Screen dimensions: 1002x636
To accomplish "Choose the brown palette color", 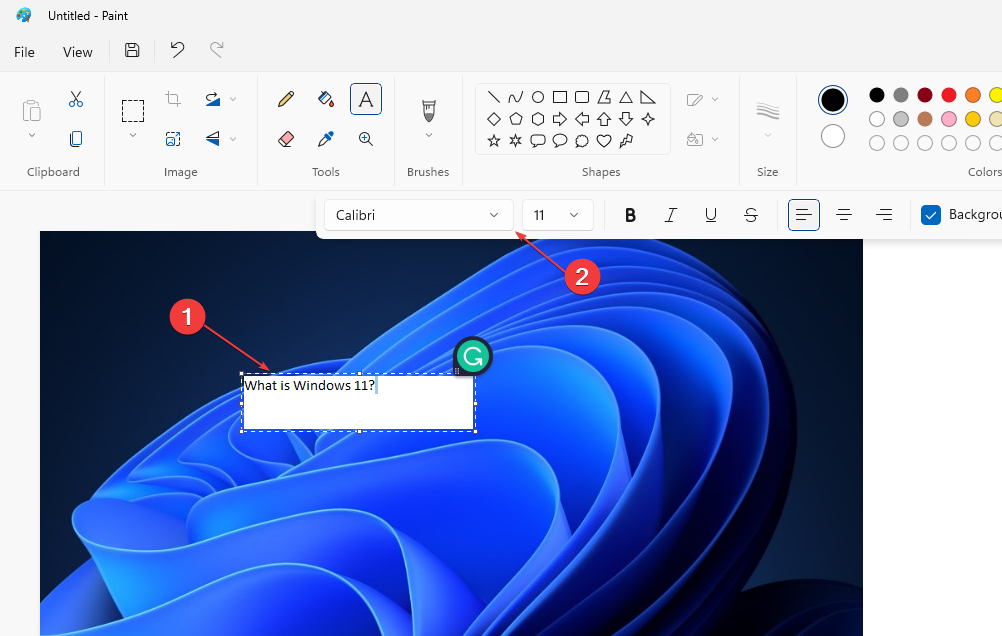I will 925,119.
